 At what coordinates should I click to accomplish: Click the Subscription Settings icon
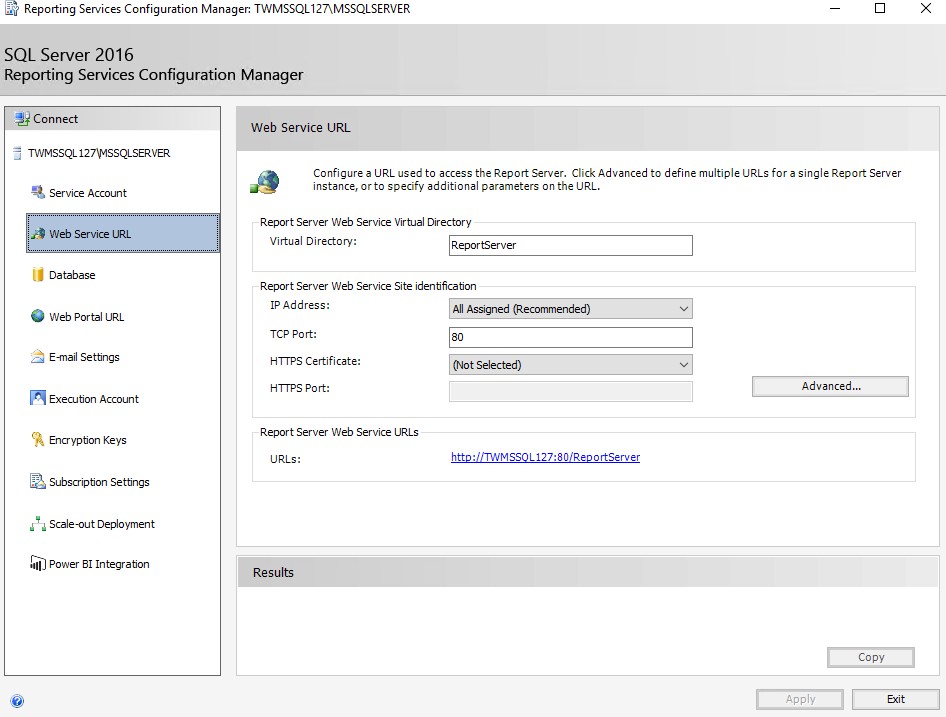click(x=37, y=482)
